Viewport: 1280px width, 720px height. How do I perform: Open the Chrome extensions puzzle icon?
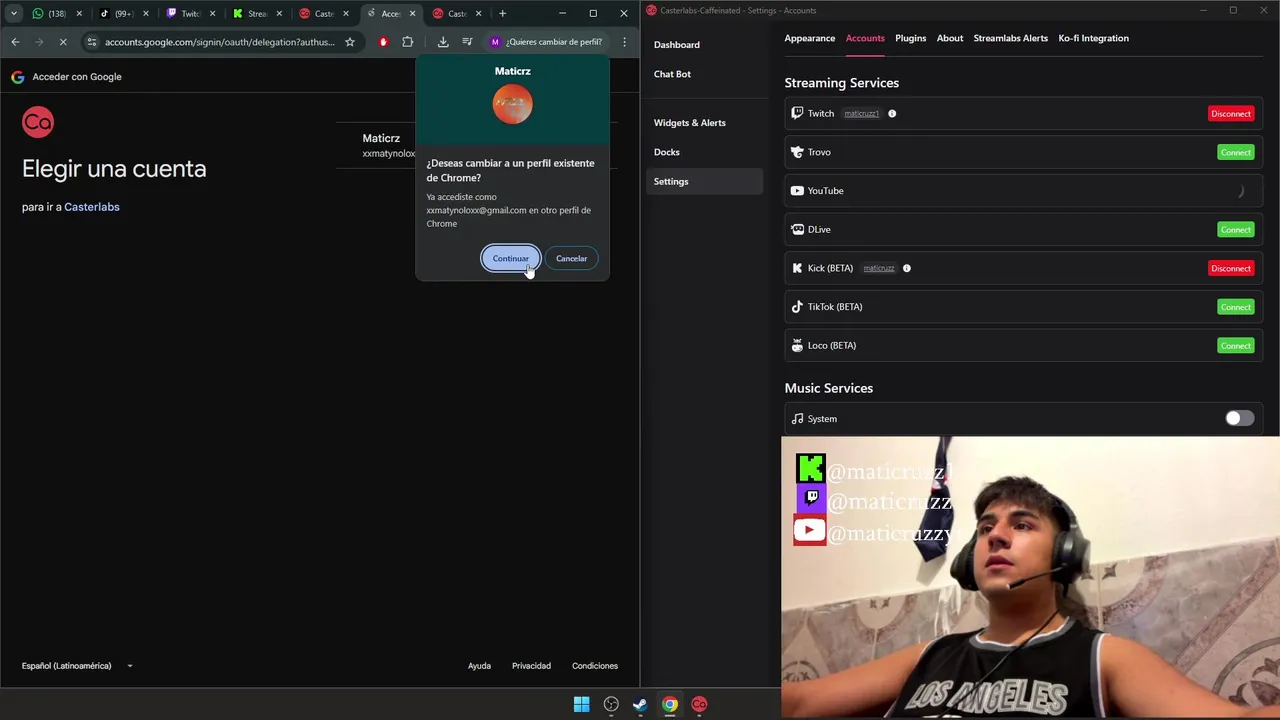click(x=407, y=42)
